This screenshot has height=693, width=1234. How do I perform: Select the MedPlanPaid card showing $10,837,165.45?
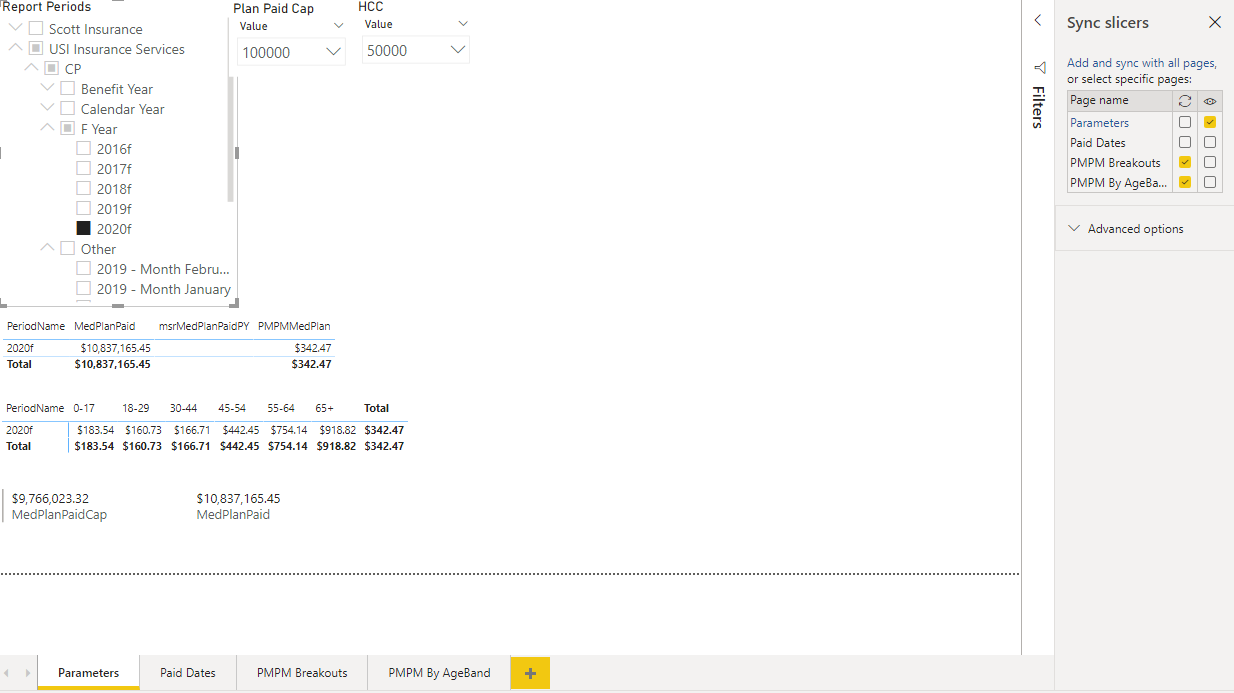[238, 506]
